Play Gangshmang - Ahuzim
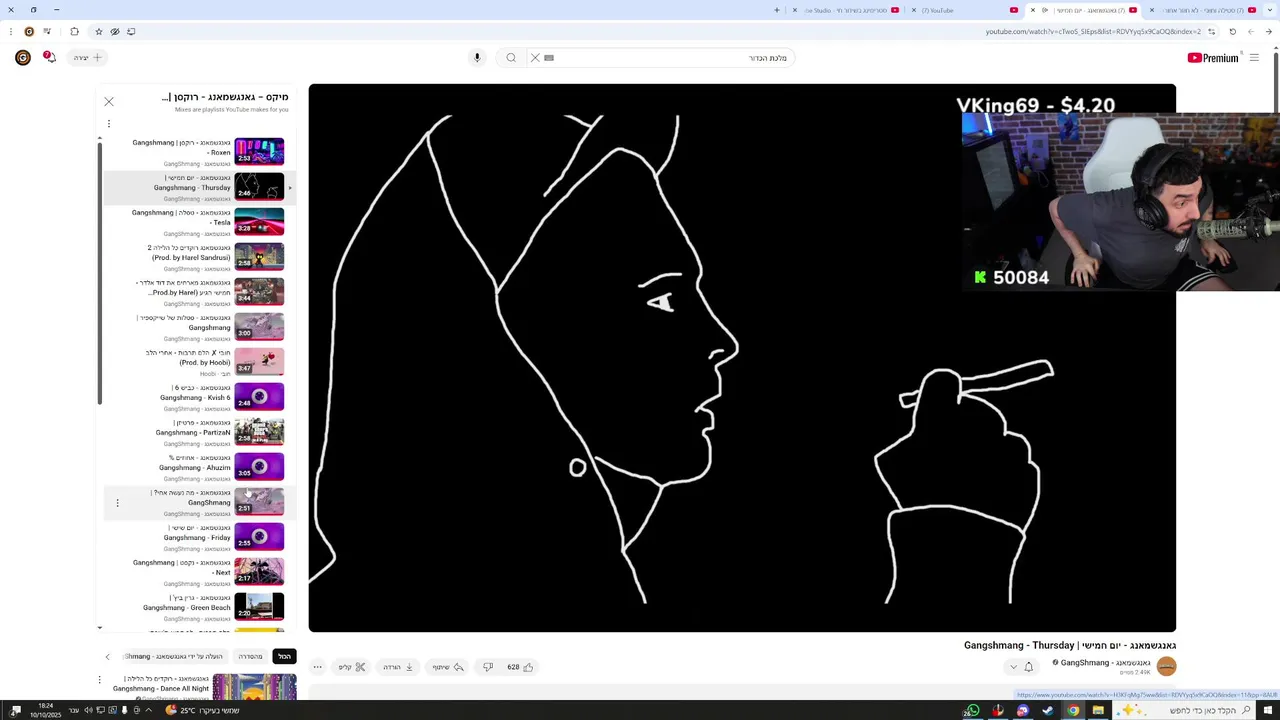Screen dimensions: 1280x720 click(198, 467)
